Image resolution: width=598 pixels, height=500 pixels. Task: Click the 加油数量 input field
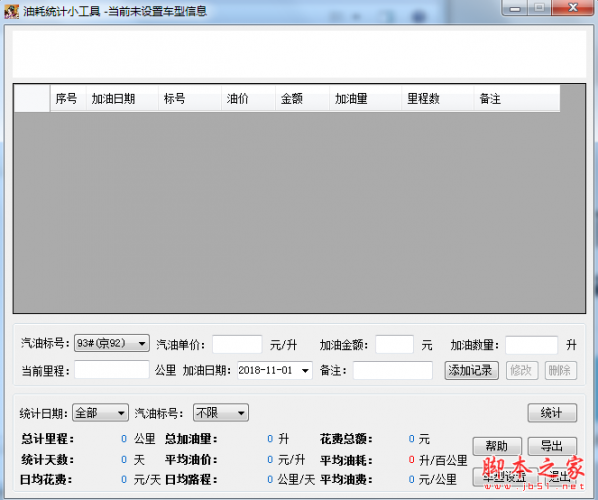coord(532,345)
